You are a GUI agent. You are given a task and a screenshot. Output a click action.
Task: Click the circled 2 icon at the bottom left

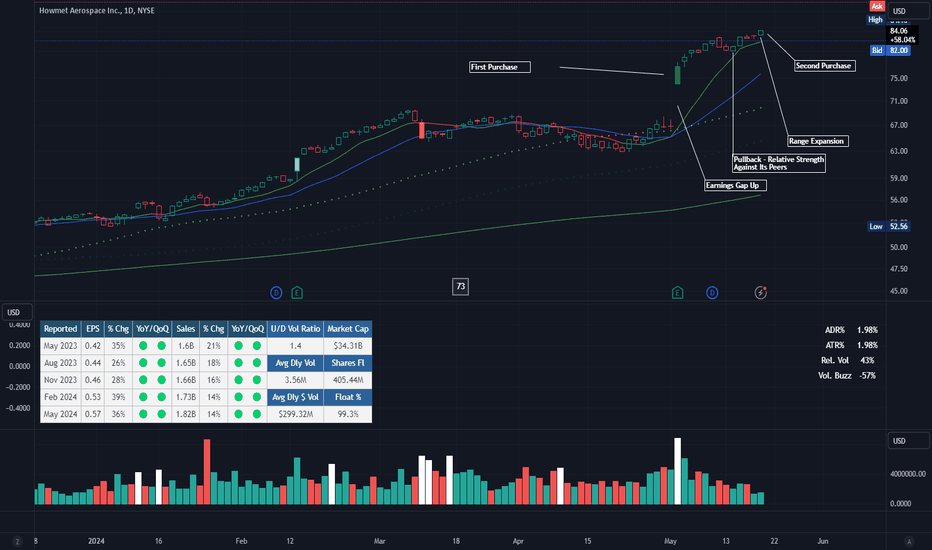pyautogui.click(x=17, y=541)
